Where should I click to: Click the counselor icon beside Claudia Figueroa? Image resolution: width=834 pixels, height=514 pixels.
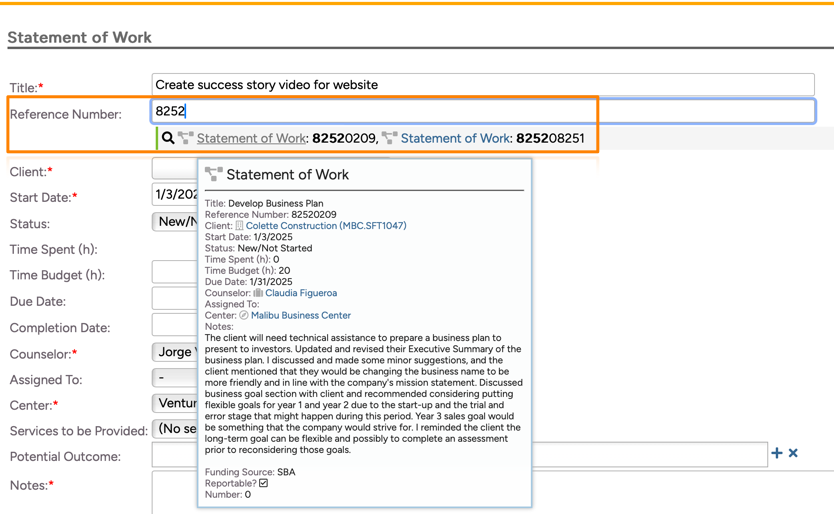click(x=258, y=293)
